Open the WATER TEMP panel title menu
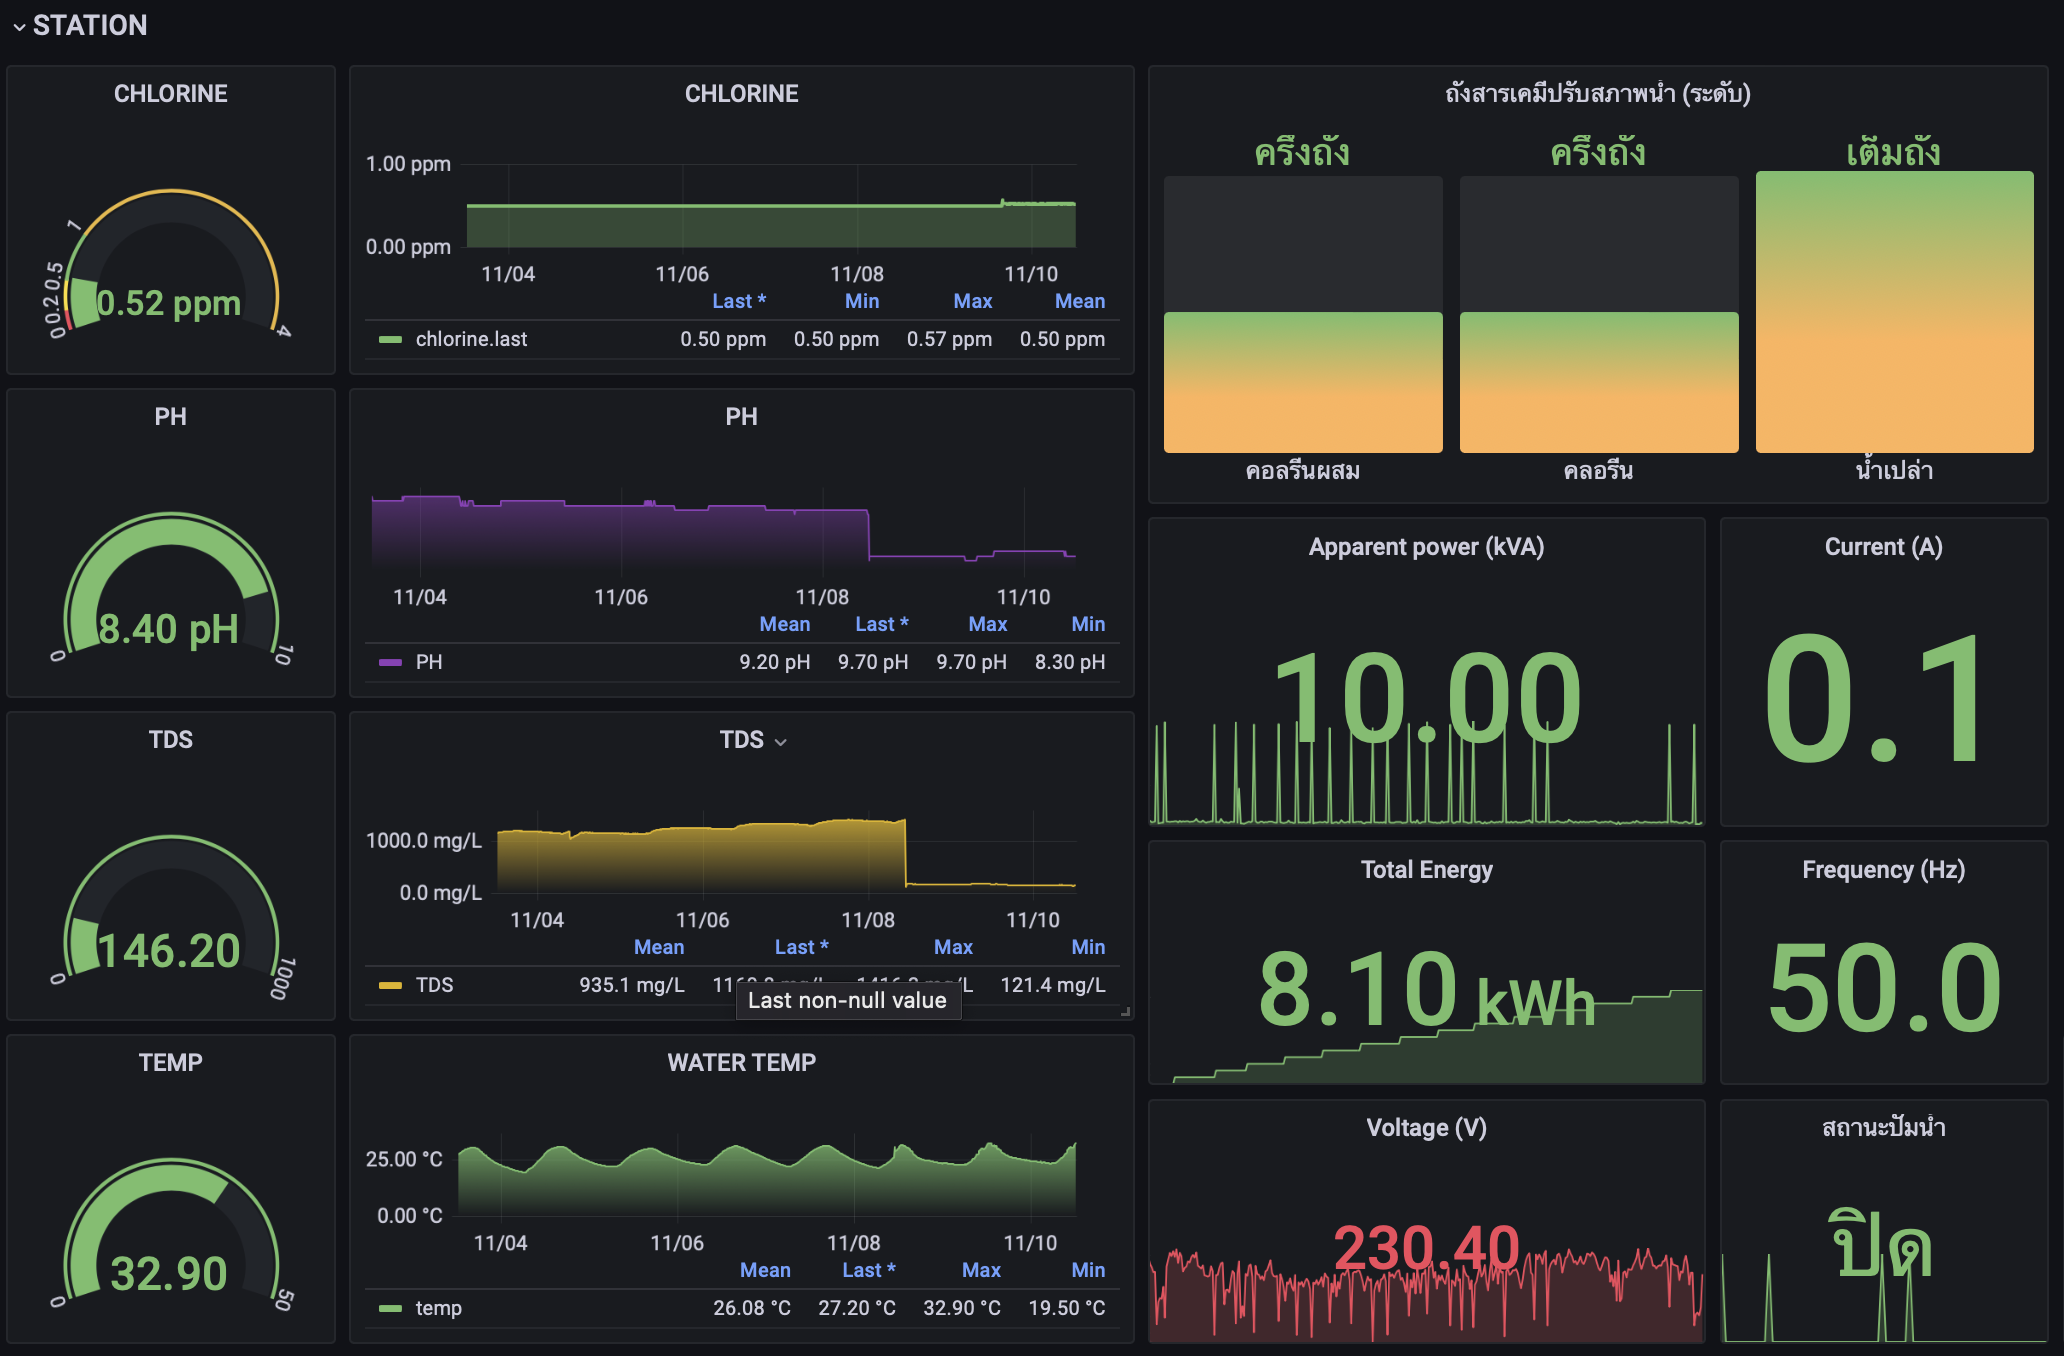Image resolution: width=2064 pixels, height=1356 pixels. coord(741,1063)
